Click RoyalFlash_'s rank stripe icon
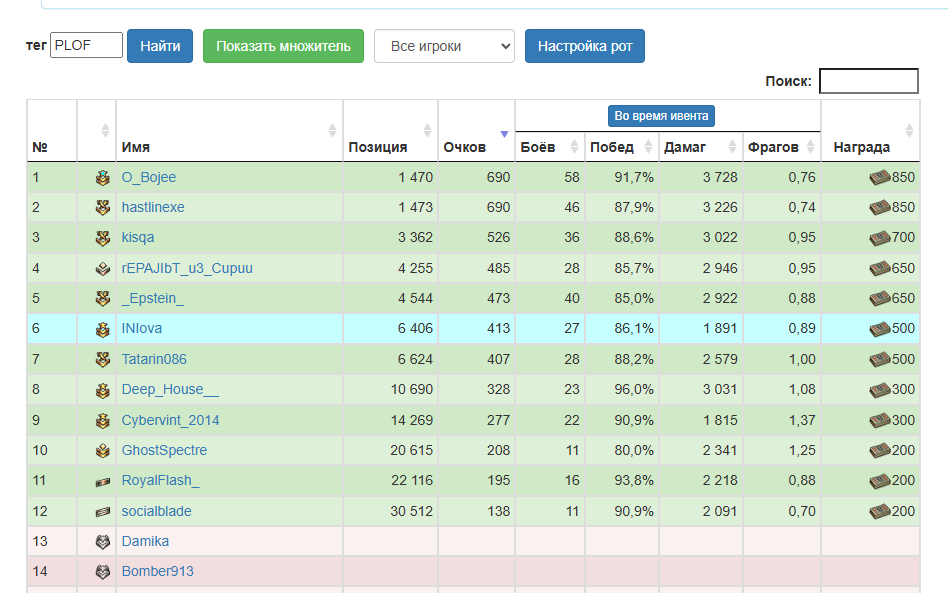This screenshot has width=948, height=593. coord(103,482)
